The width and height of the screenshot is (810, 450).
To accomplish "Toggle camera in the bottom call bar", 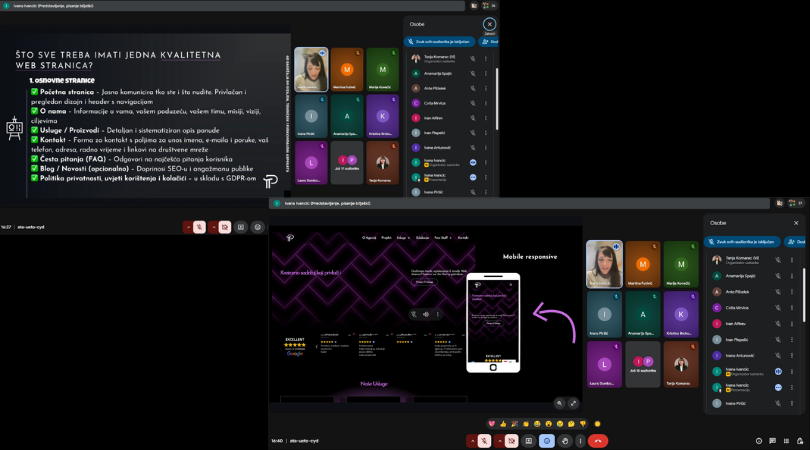I will coord(512,441).
